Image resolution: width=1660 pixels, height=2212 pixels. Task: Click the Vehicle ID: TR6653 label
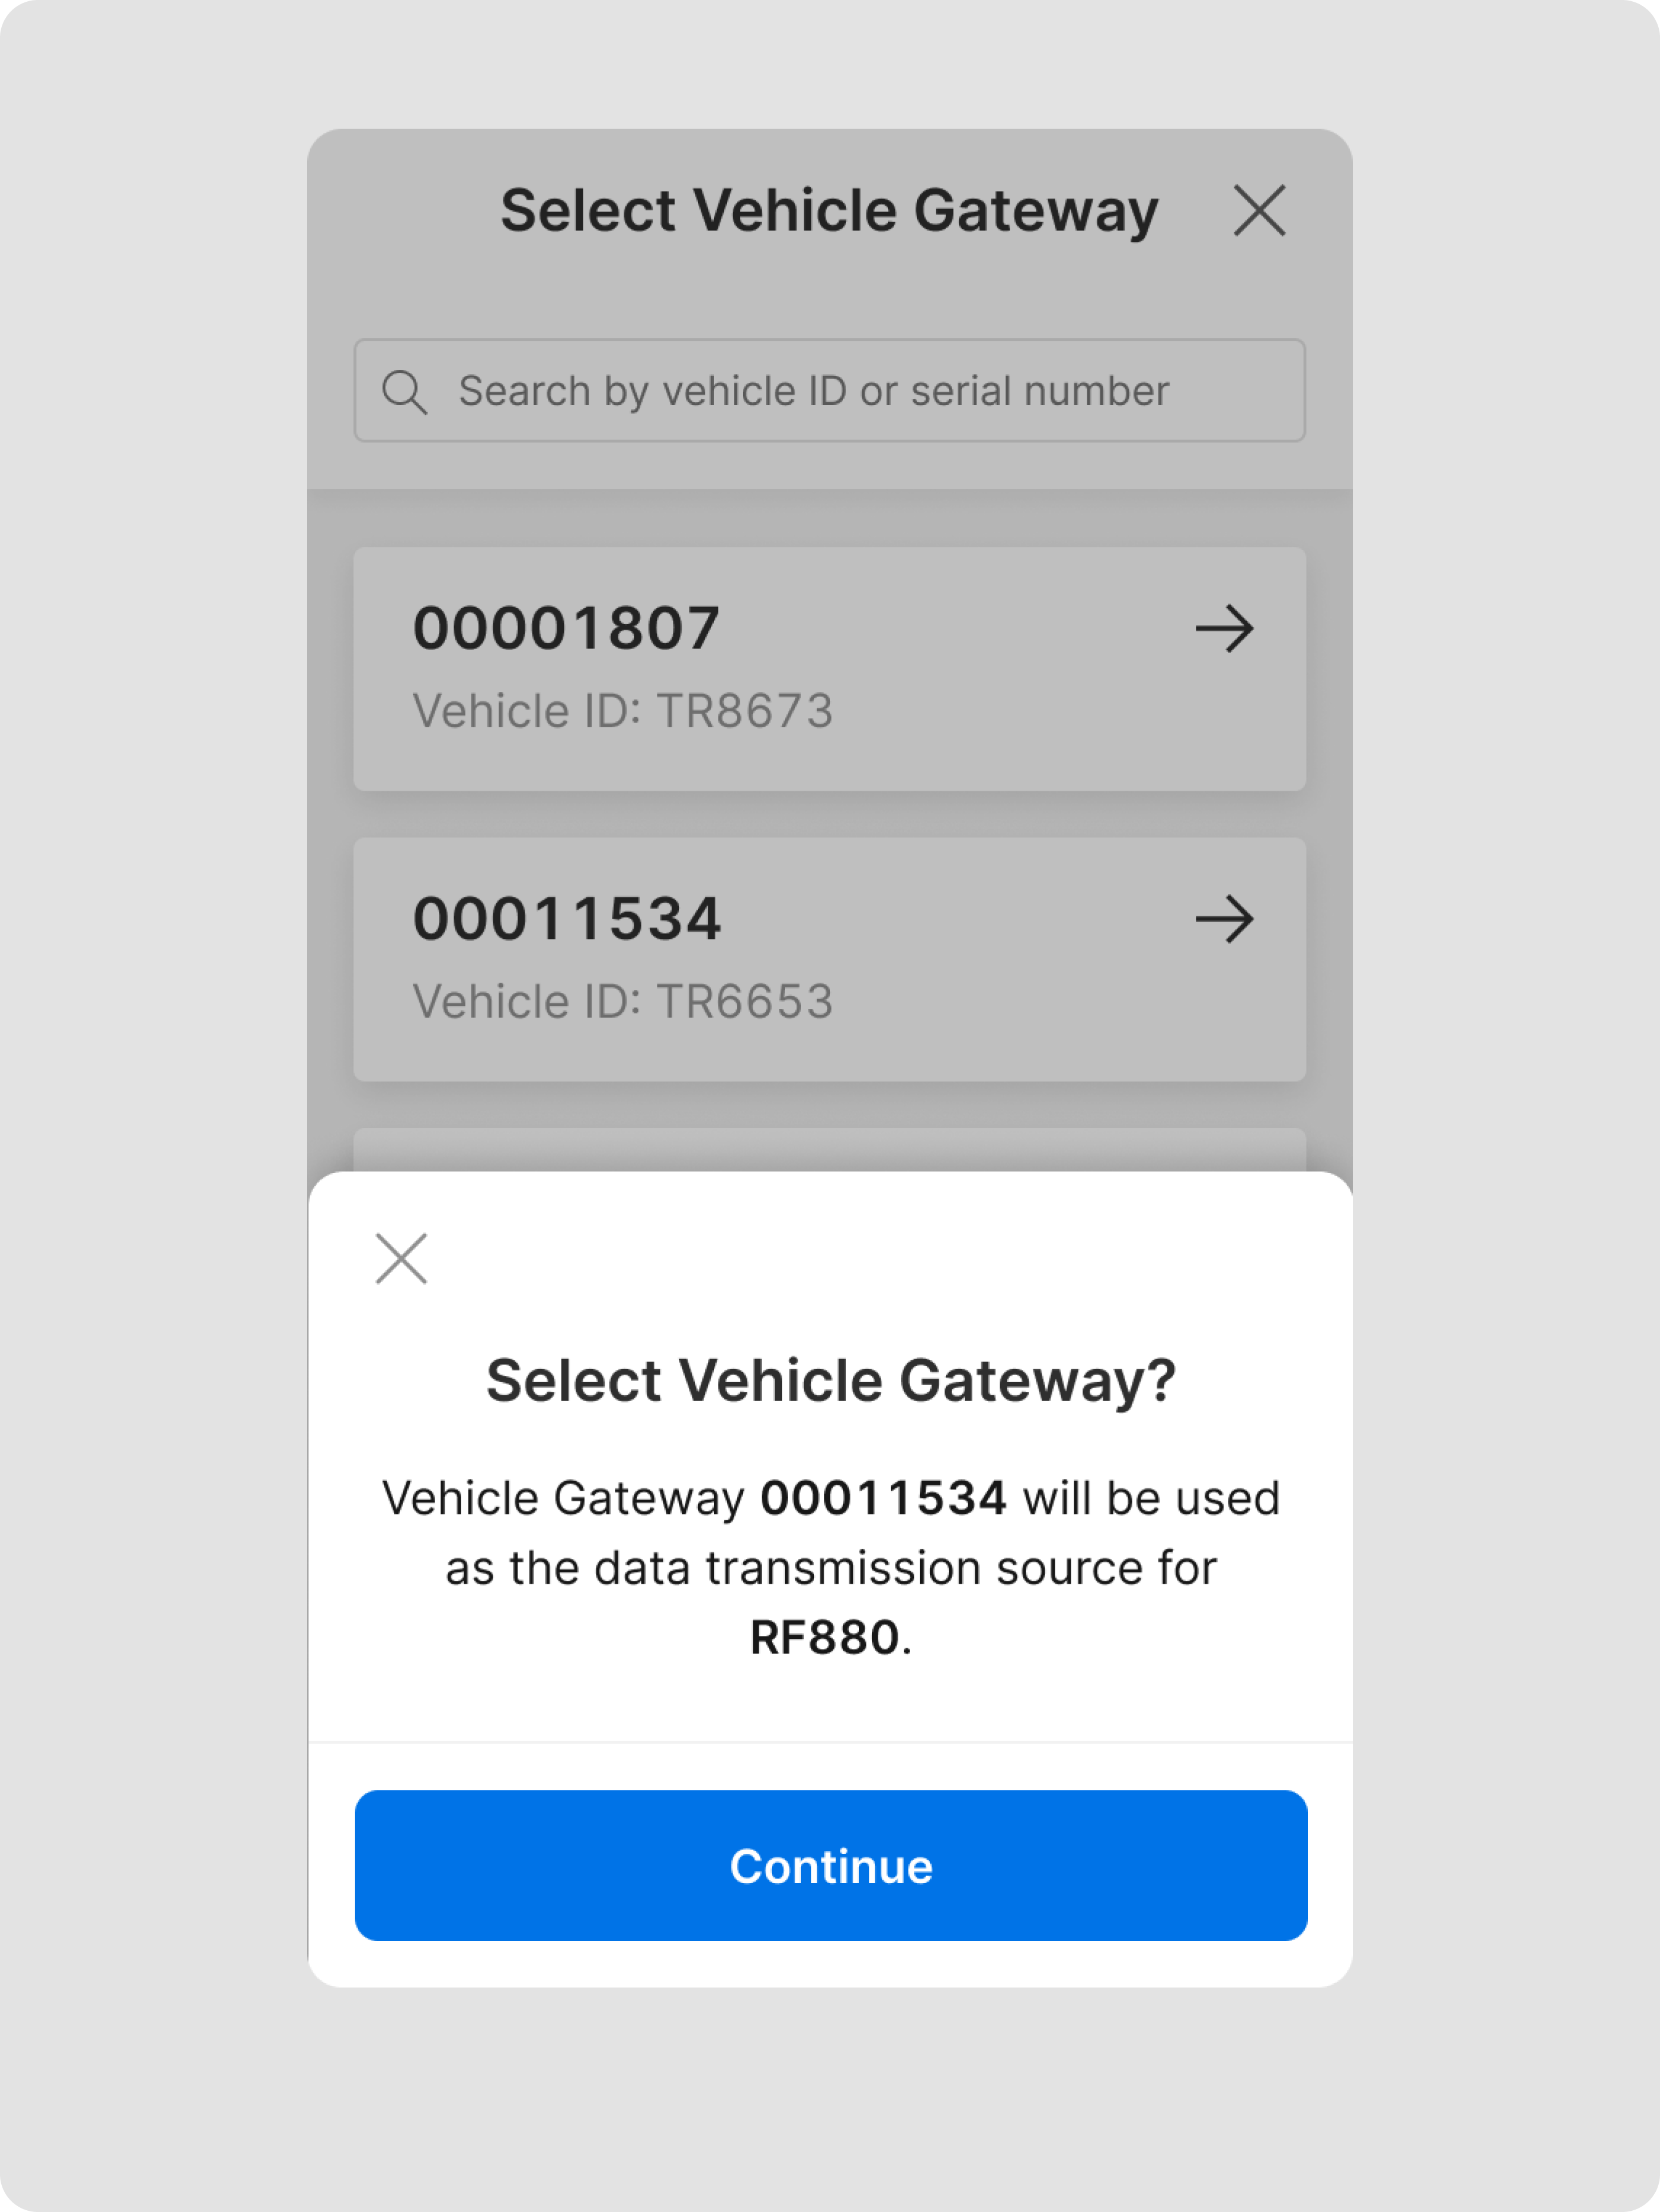[622, 1001]
